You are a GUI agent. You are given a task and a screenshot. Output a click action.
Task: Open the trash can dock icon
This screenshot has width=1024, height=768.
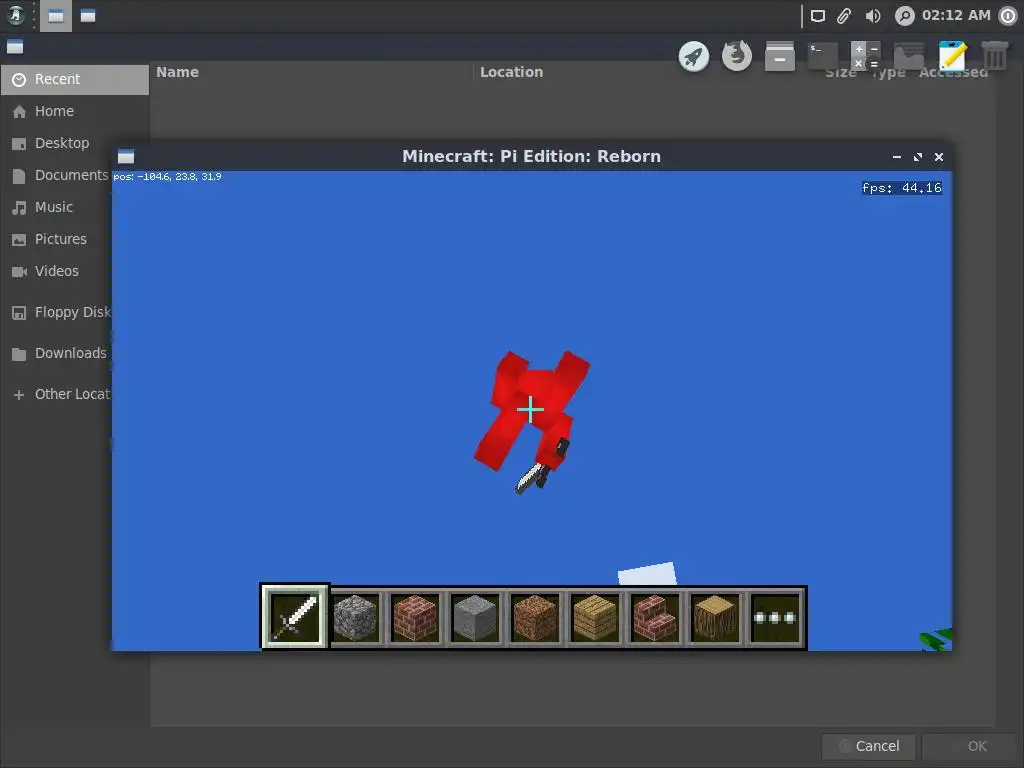(995, 56)
